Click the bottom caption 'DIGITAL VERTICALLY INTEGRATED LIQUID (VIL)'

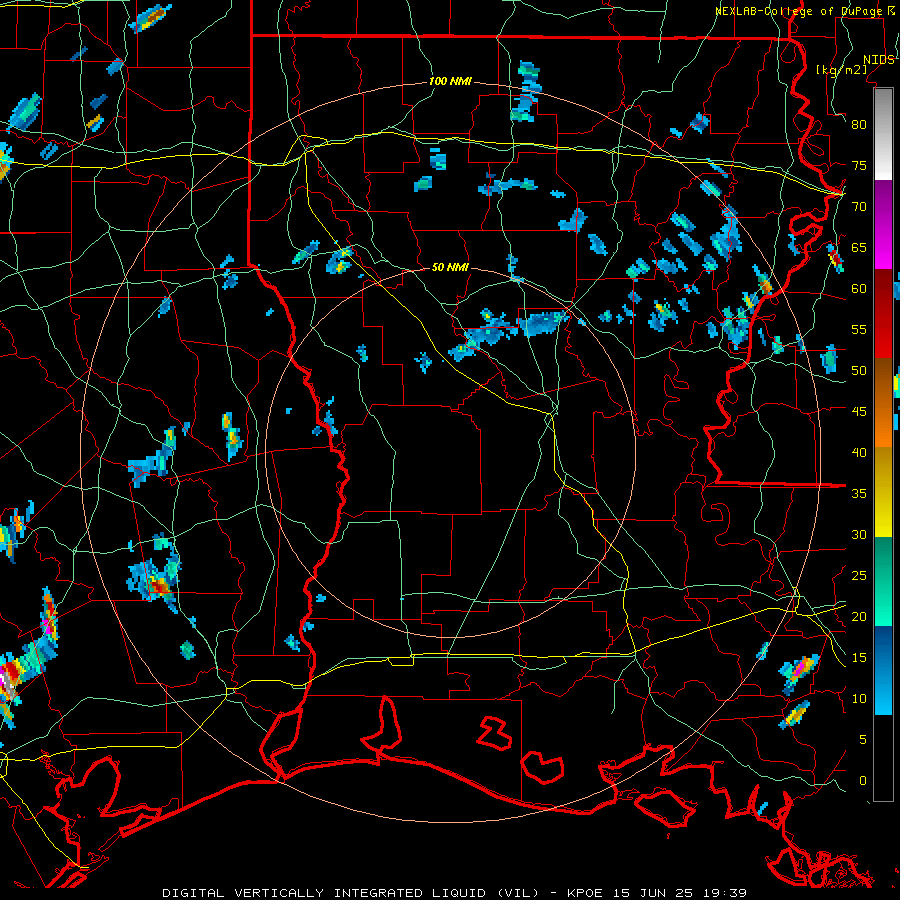tap(350, 893)
